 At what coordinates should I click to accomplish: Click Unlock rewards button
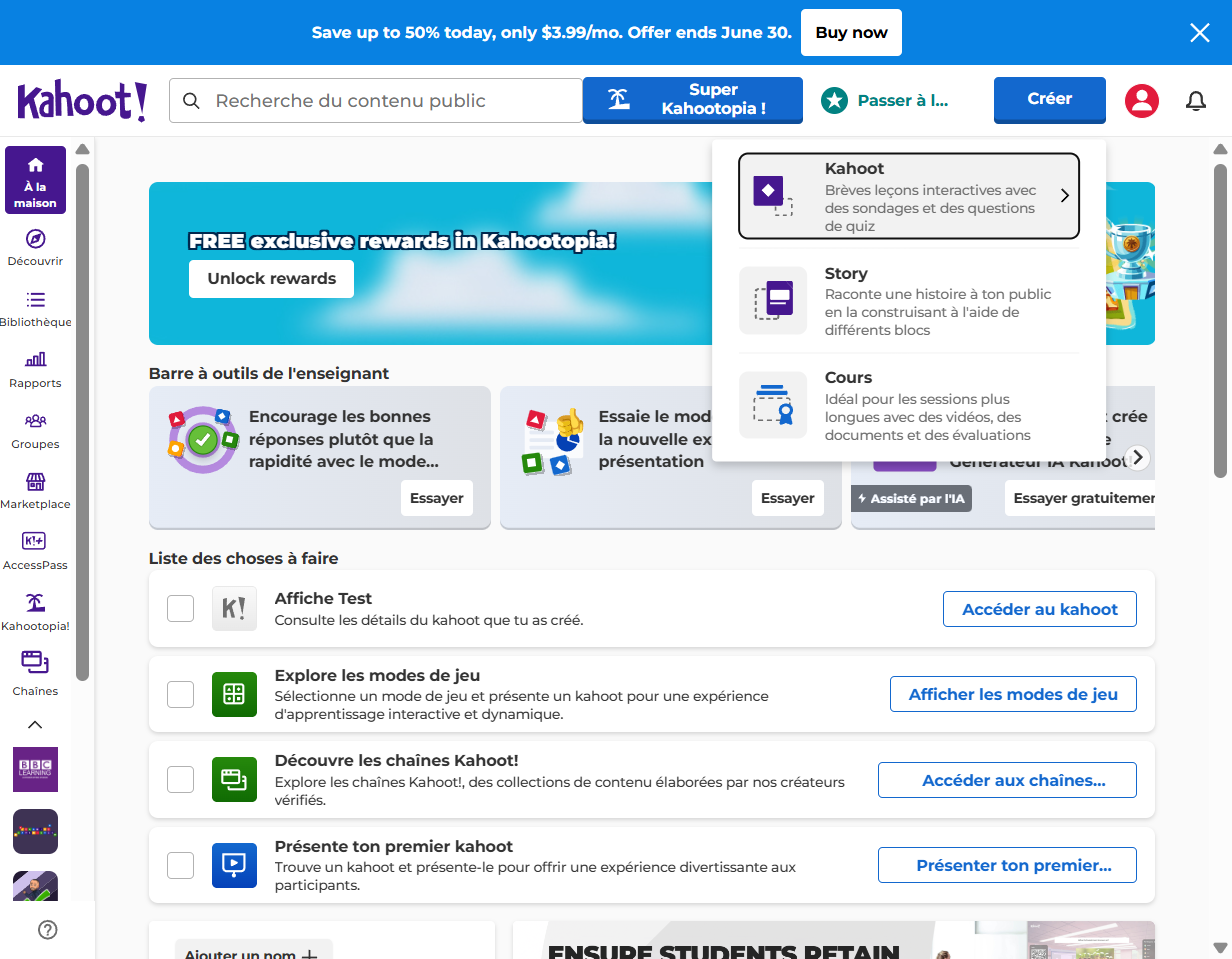[272, 279]
